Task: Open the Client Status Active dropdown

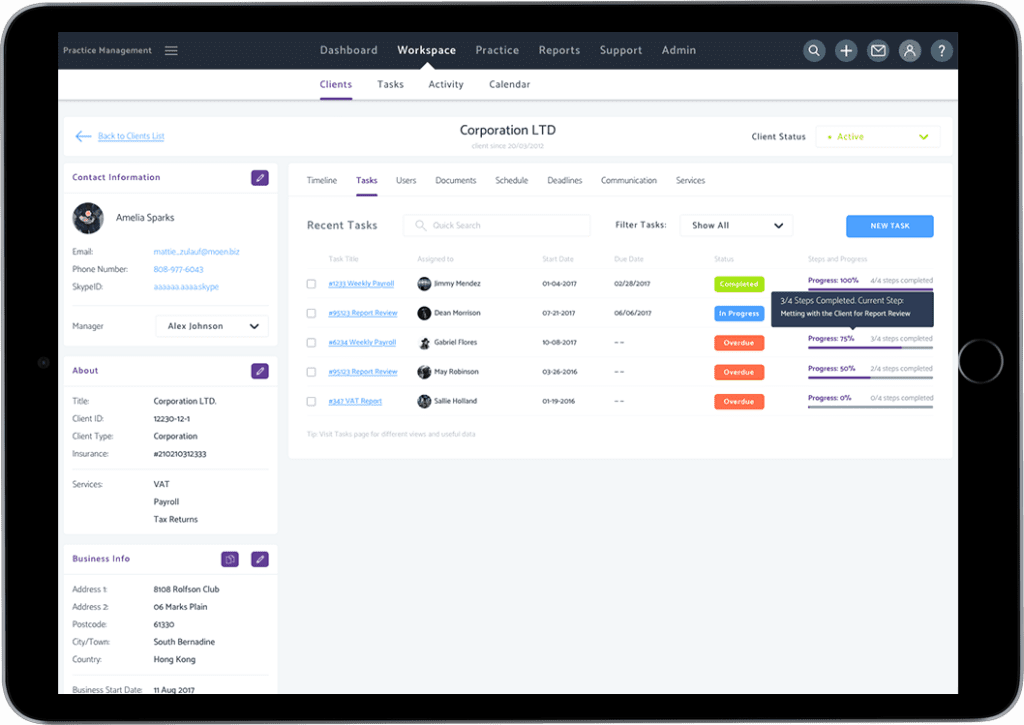Action: [x=877, y=136]
